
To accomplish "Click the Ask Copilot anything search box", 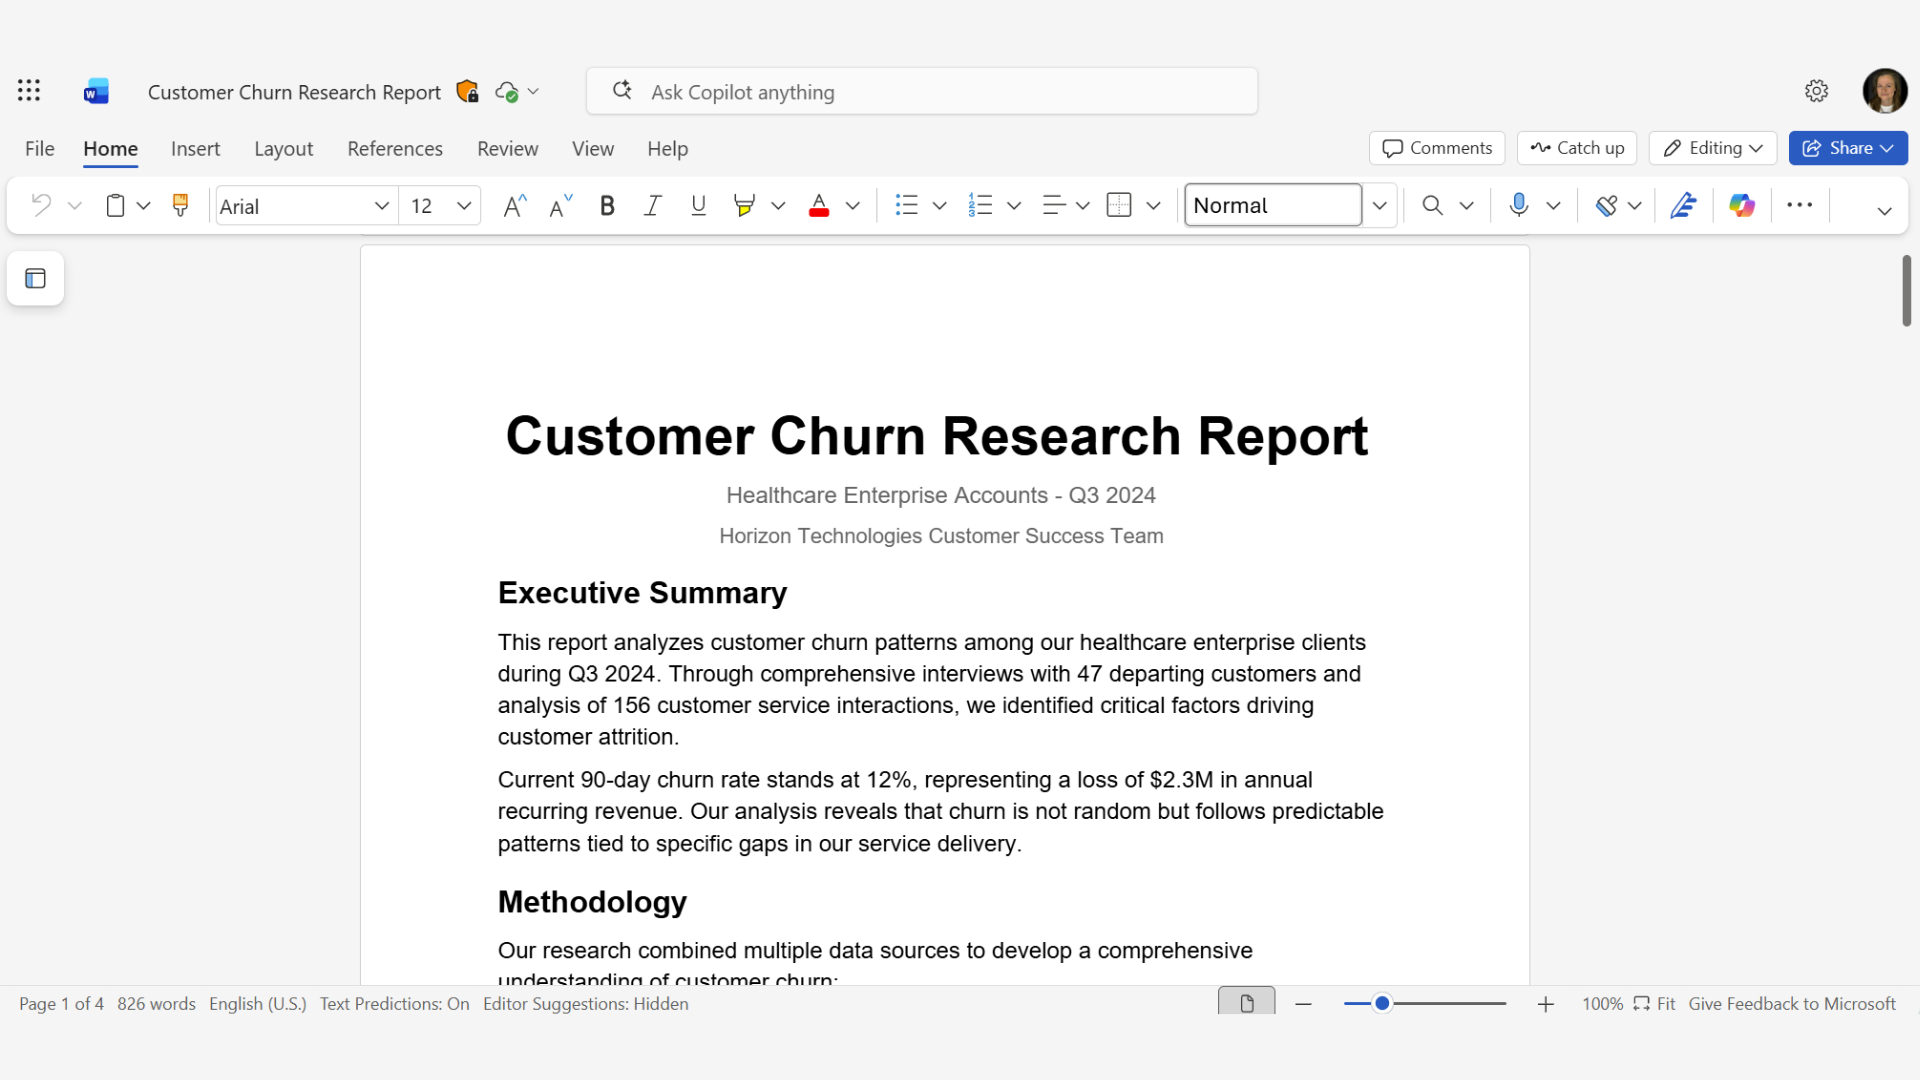I will [920, 92].
